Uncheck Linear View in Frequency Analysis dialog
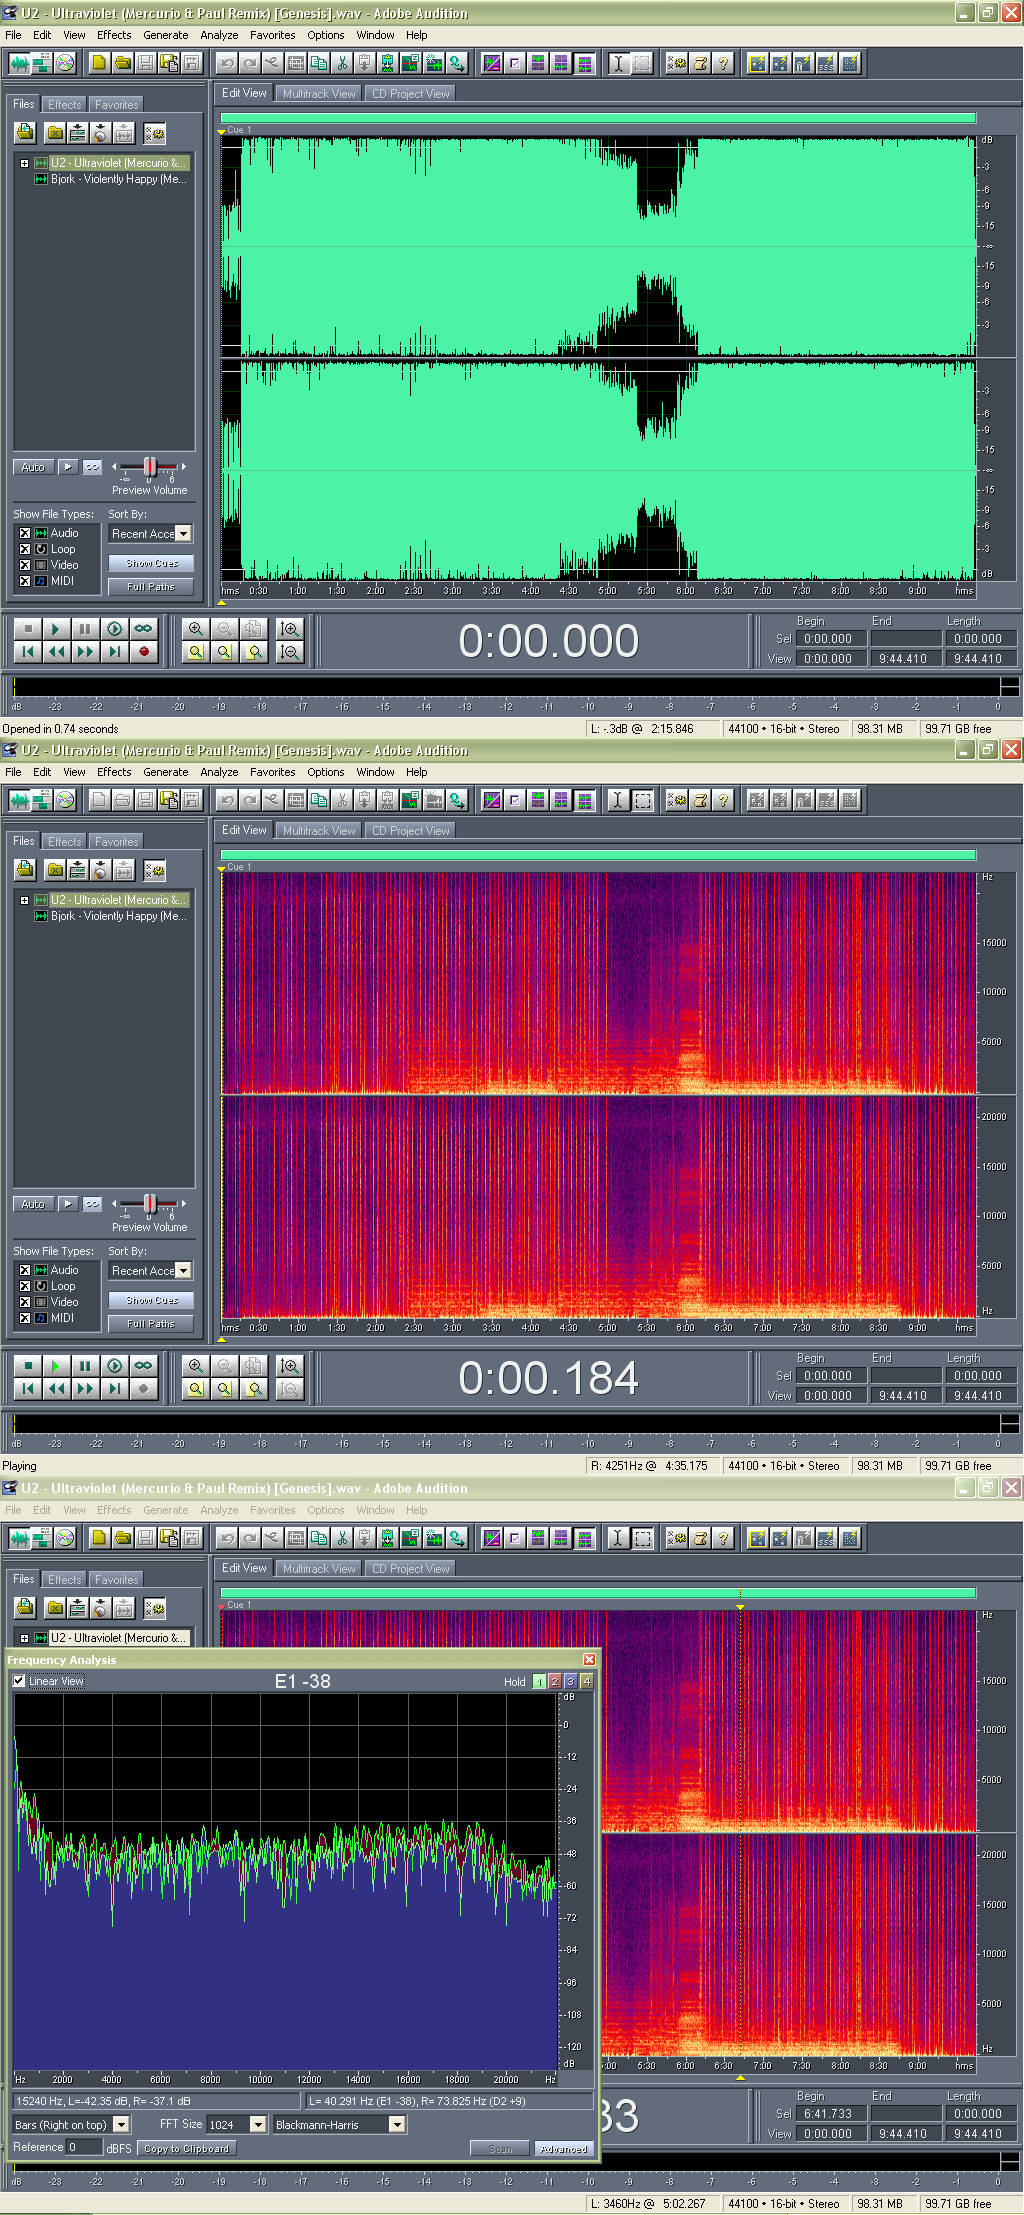Screen dimensions: 1024x2215 [19, 1681]
